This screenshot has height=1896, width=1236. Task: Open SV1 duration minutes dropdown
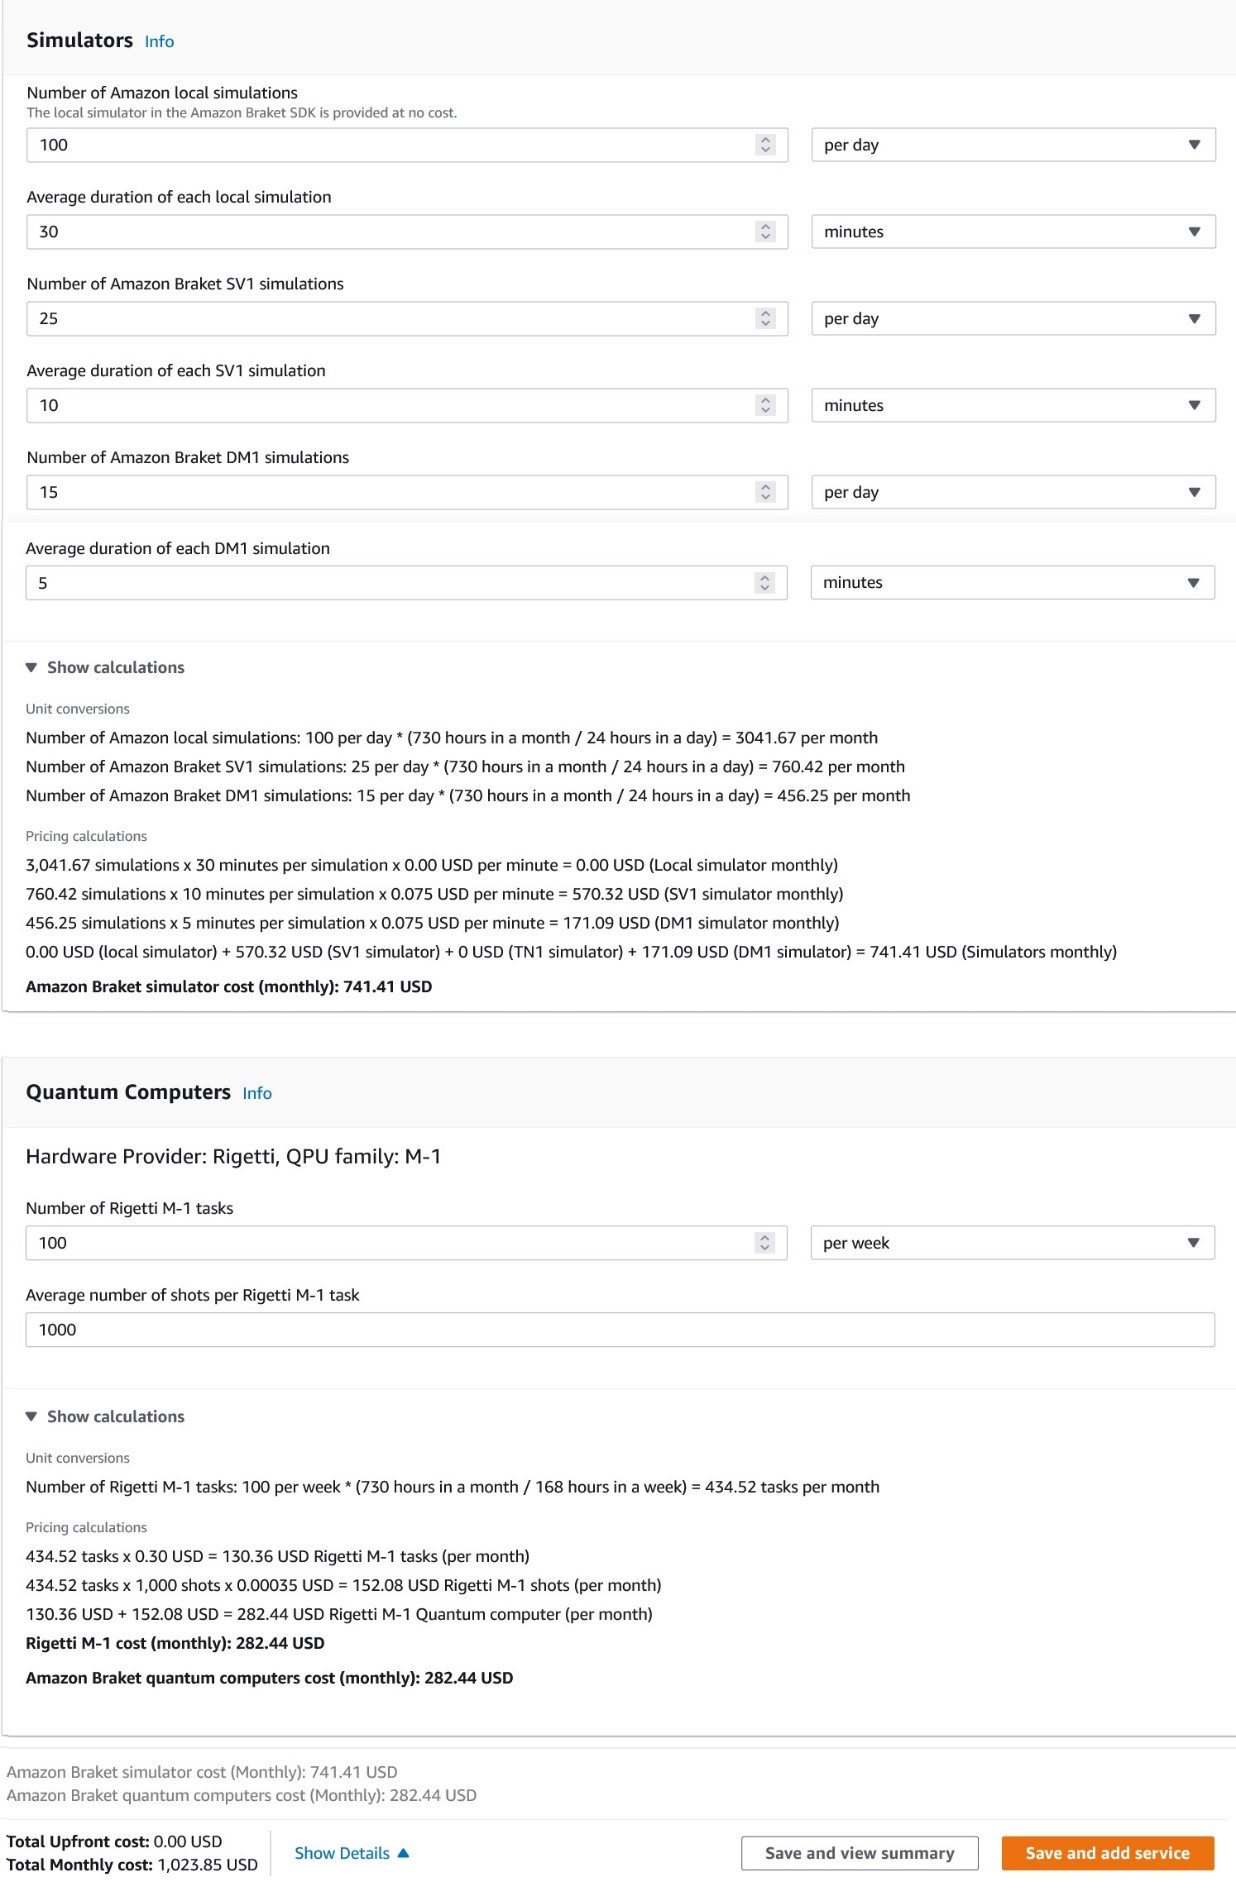coord(1013,406)
